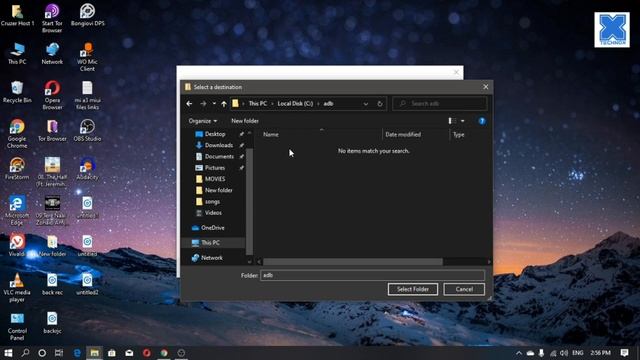Select Videos in navigation pane

213,213
